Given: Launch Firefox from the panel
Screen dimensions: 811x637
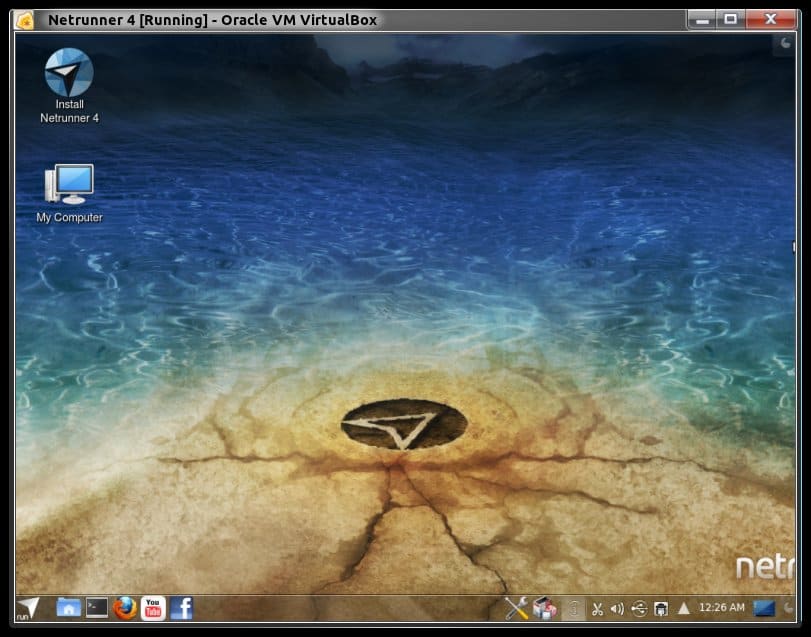Looking at the screenshot, I should [x=125, y=607].
